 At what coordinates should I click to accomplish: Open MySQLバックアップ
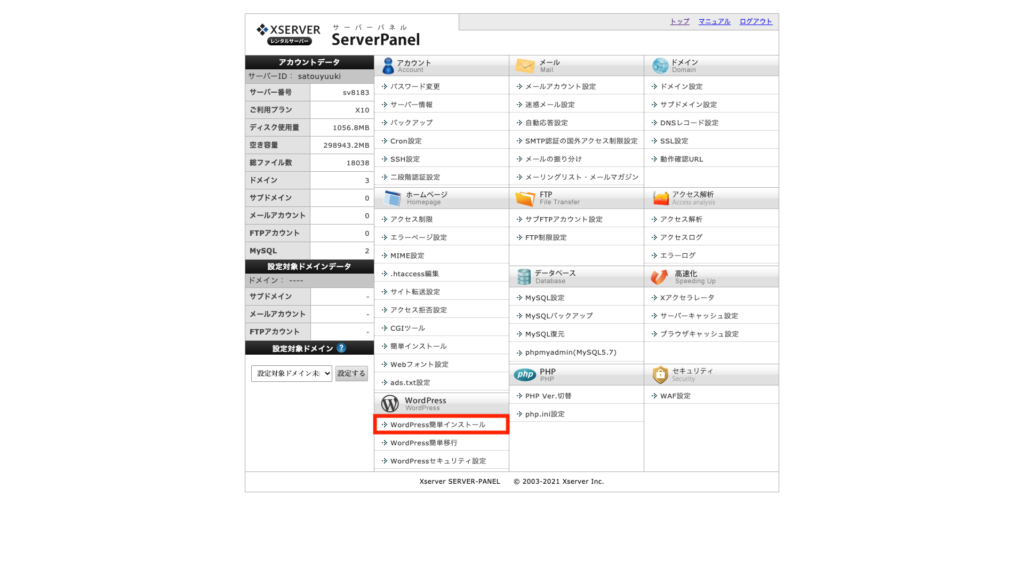point(559,316)
